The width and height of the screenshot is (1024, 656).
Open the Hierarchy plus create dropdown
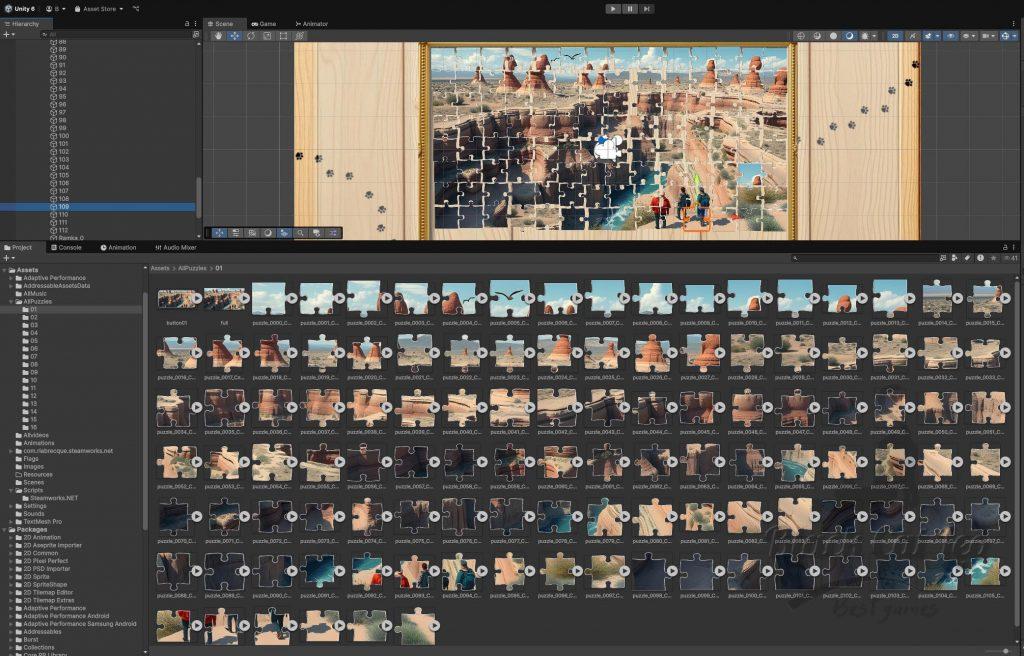(7, 35)
